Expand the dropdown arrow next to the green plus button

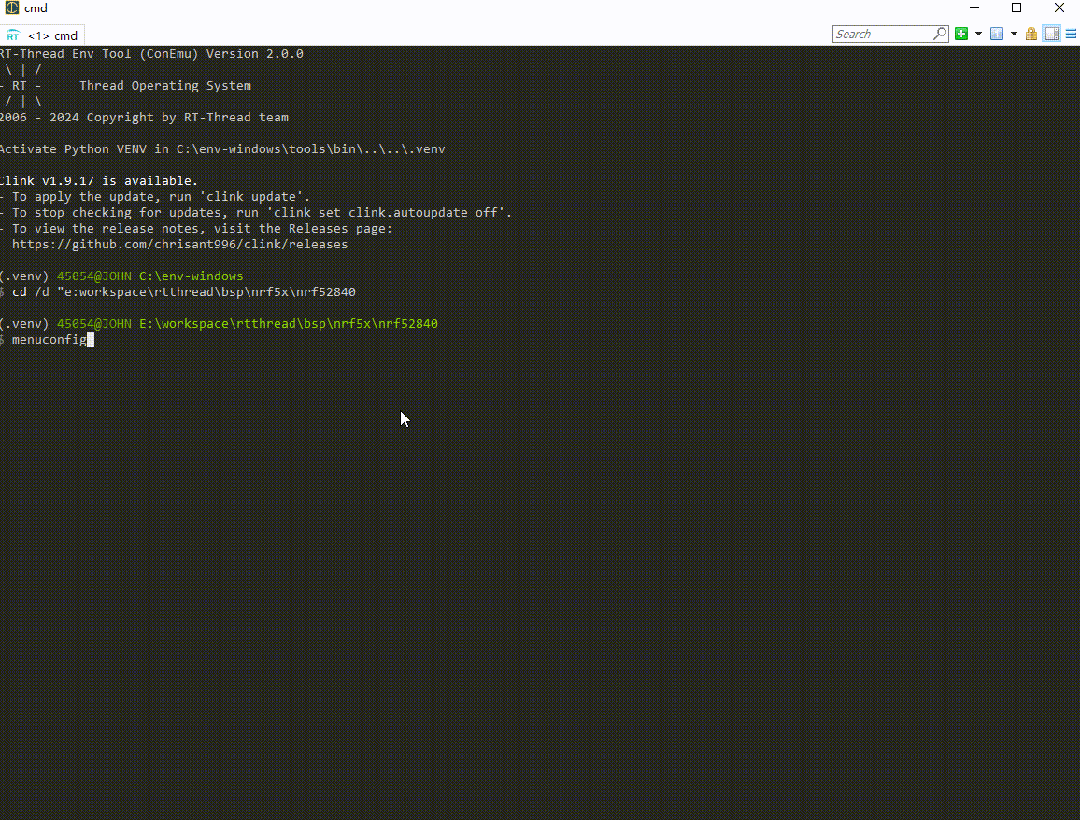[977, 33]
